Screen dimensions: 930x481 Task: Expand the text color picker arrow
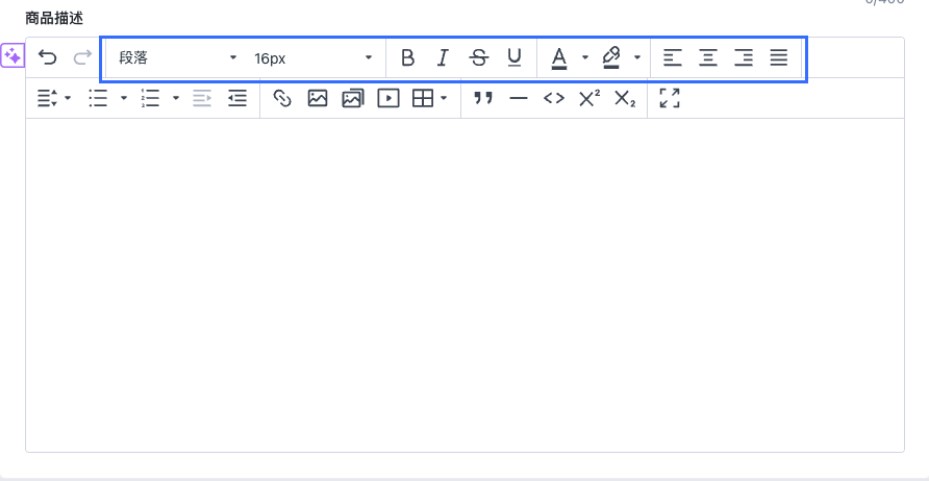pyautogui.click(x=585, y=58)
